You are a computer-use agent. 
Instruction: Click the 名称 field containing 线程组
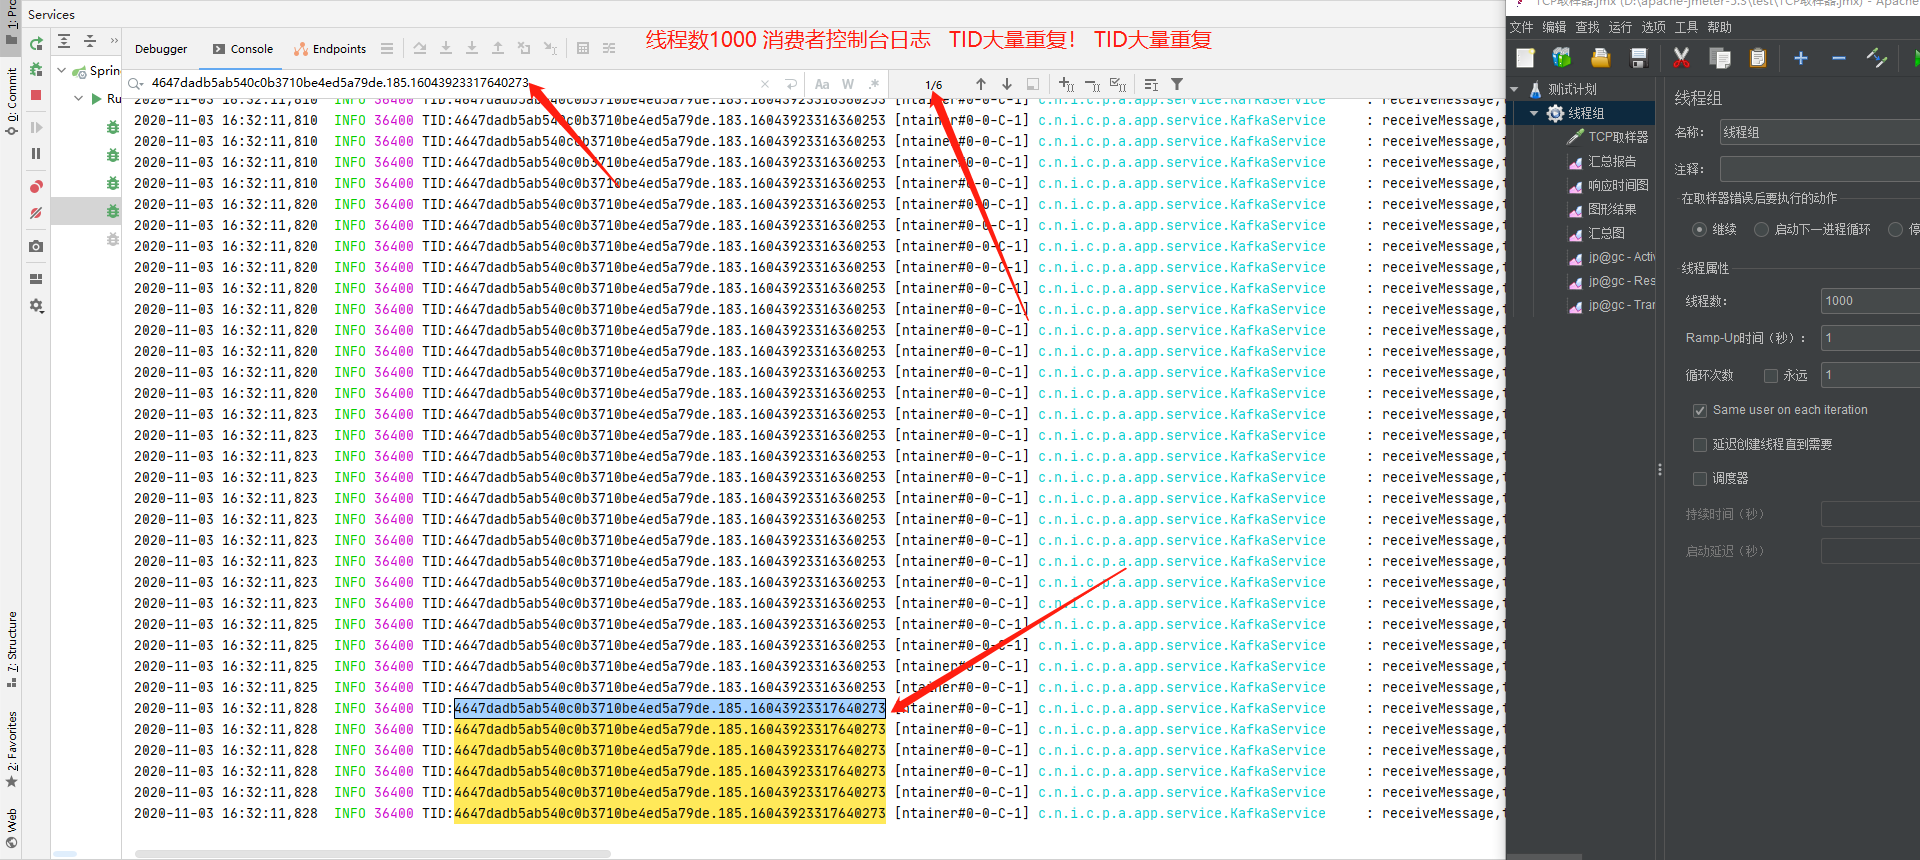1819,132
